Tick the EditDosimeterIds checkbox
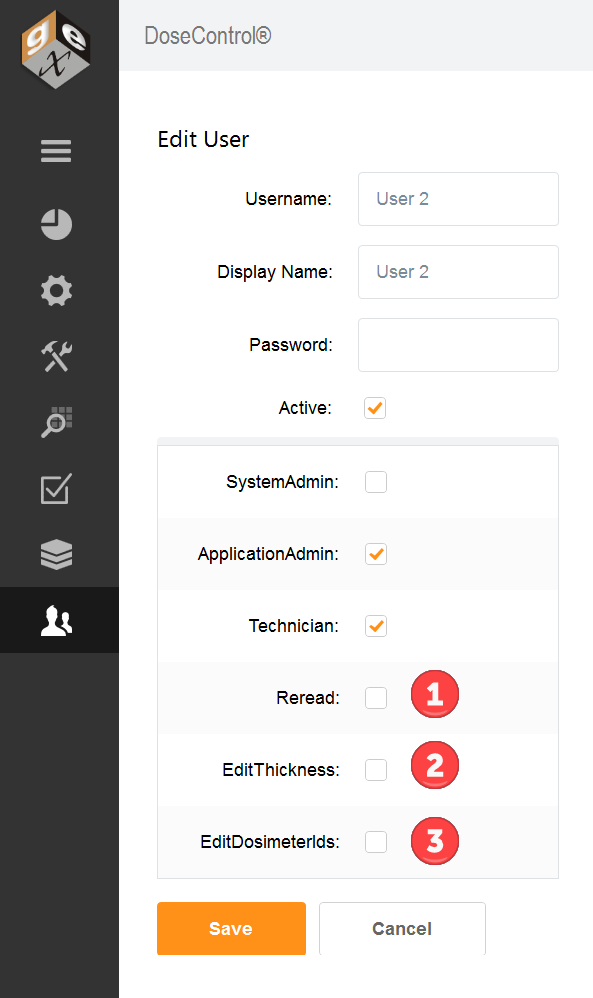This screenshot has height=998, width=593. tap(376, 841)
